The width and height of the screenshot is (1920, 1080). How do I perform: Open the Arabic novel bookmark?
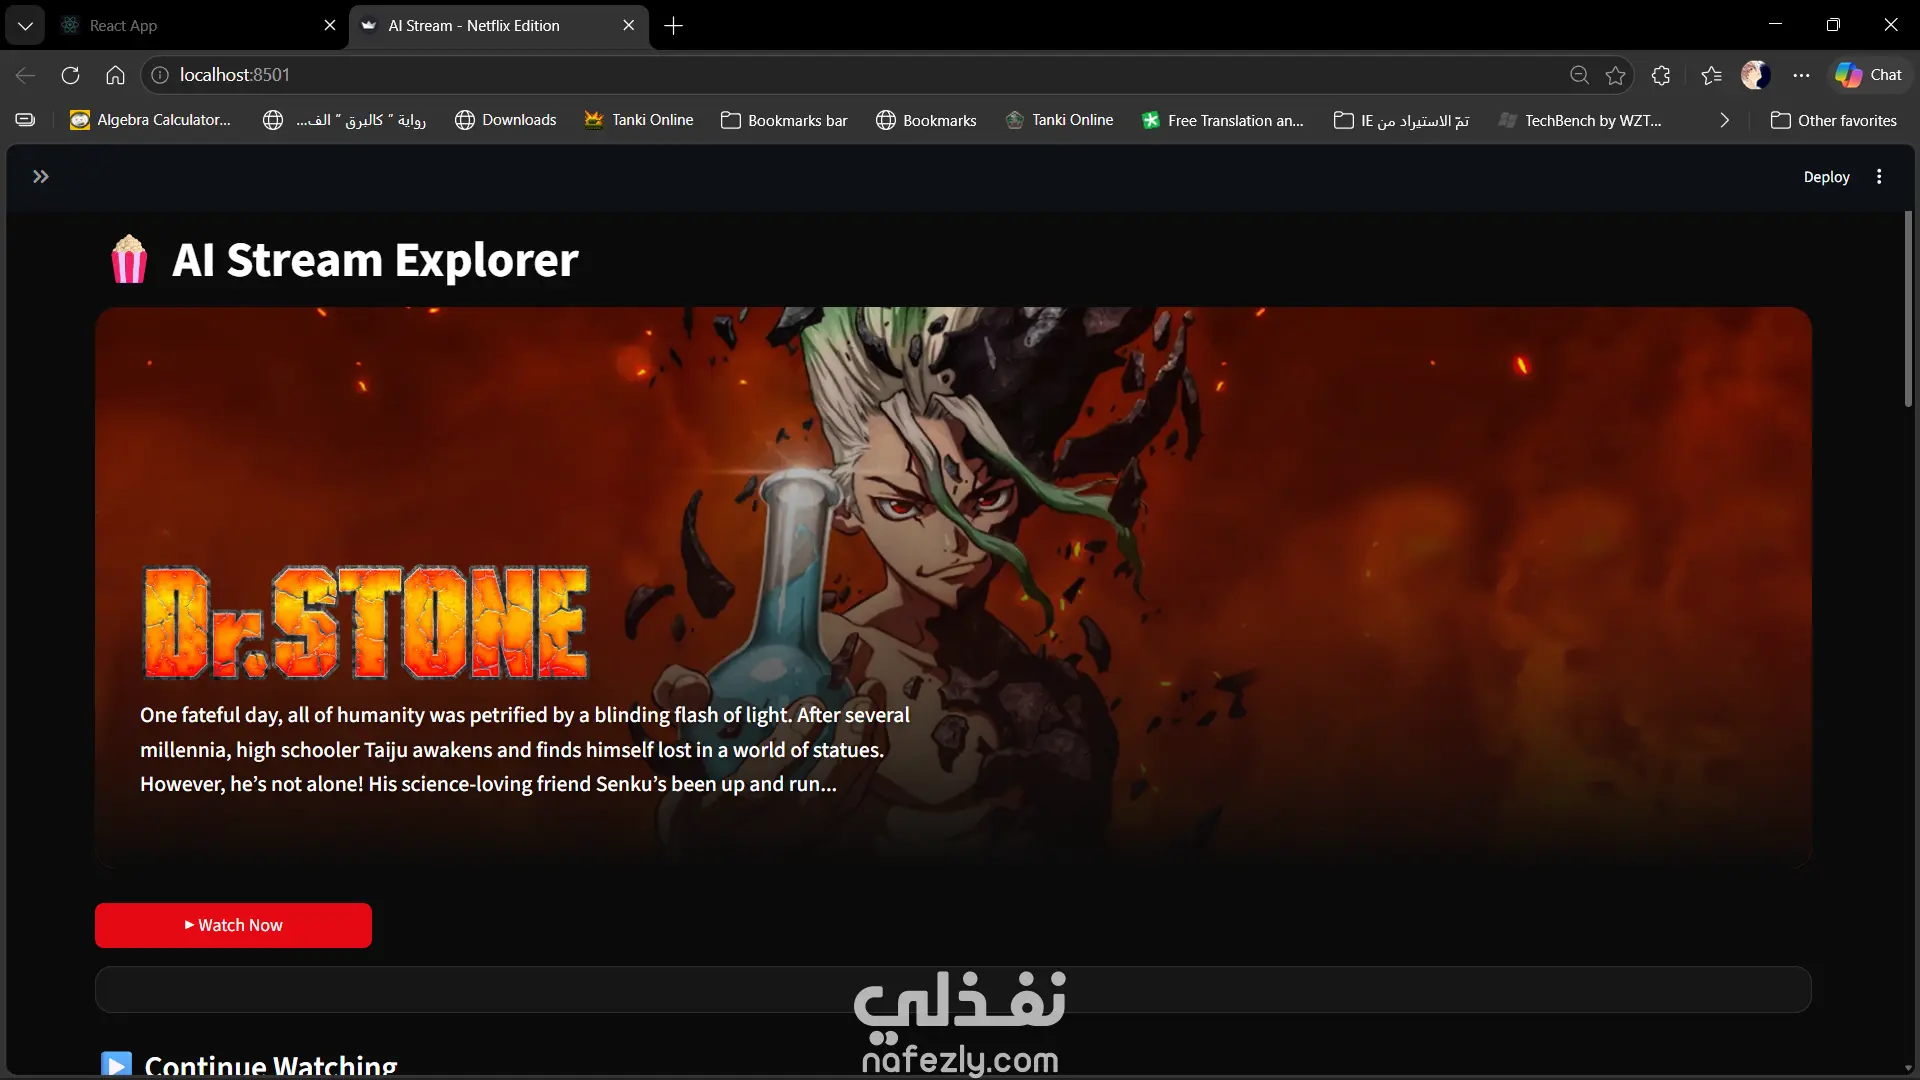pyautogui.click(x=344, y=120)
